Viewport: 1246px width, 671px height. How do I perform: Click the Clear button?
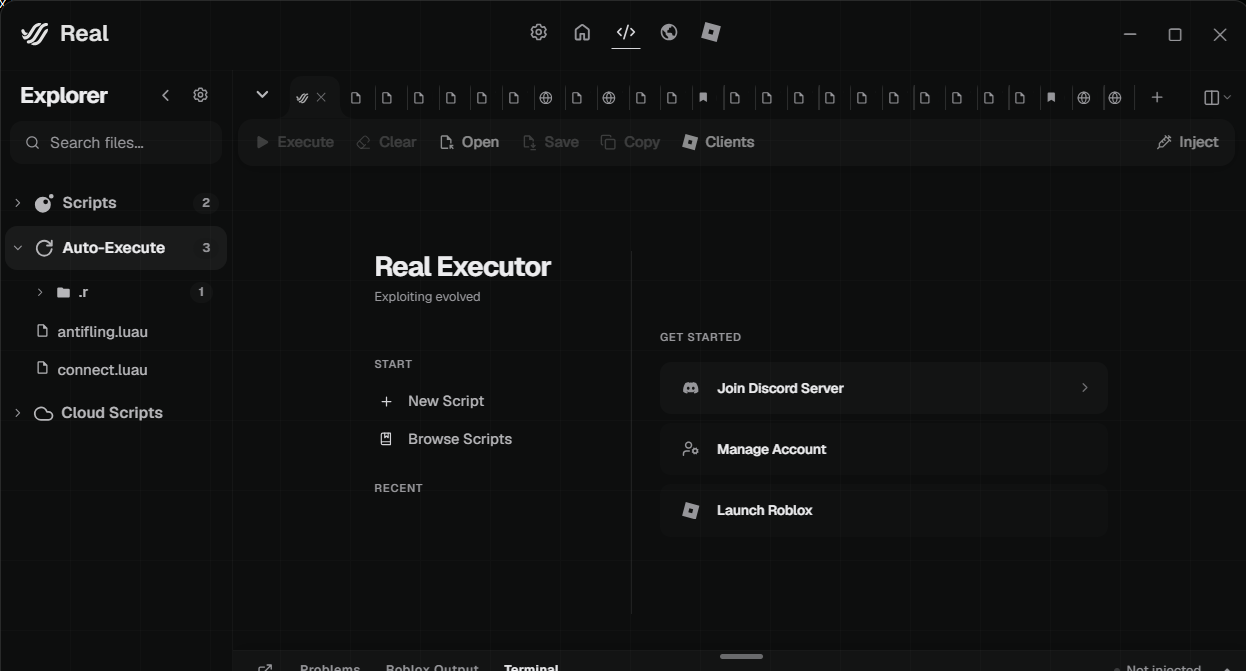[386, 142]
